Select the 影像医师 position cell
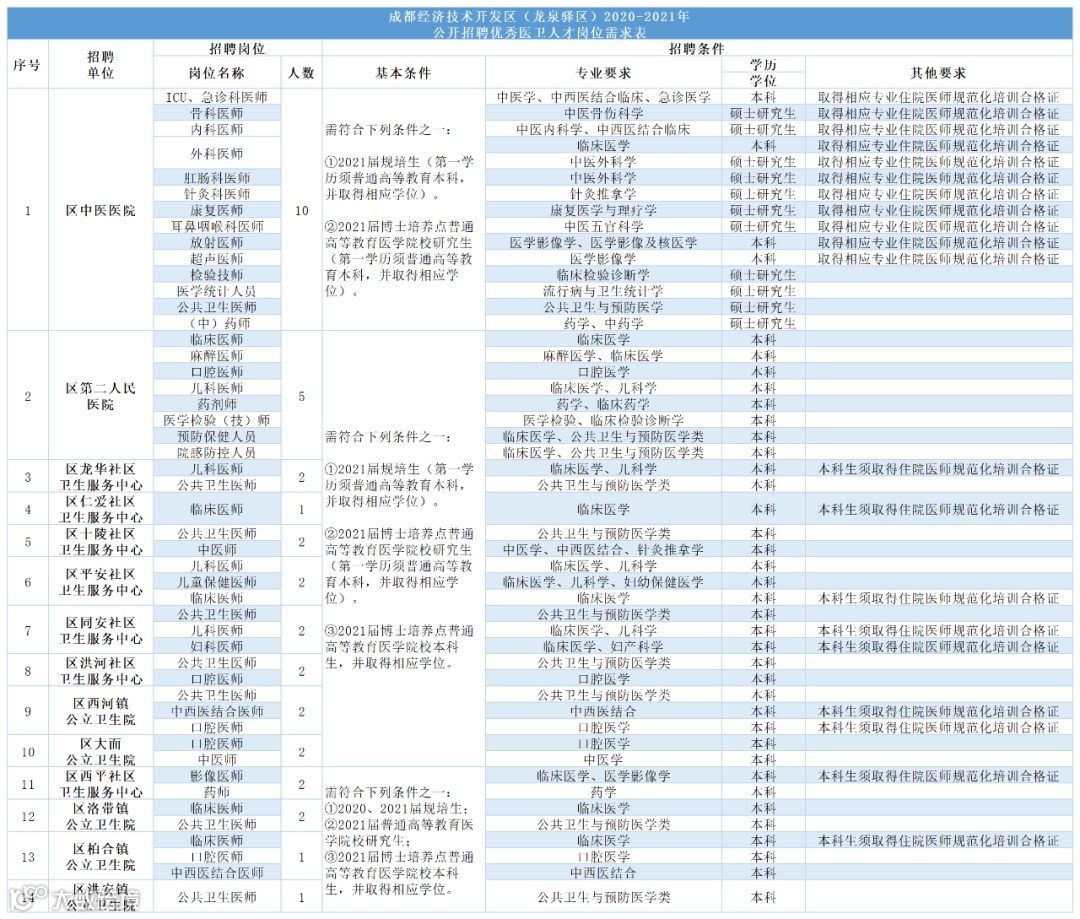The image size is (1080, 919). point(217,776)
